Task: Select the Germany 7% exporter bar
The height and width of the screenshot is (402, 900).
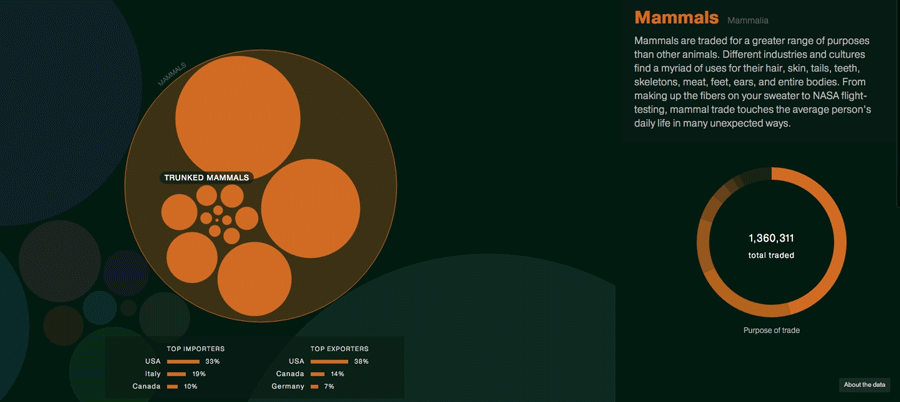Action: pos(314,386)
